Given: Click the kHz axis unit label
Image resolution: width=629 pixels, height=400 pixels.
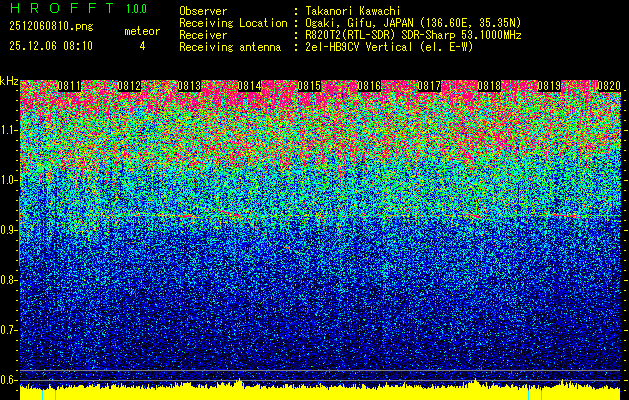Looking at the screenshot, I should (x=9, y=80).
